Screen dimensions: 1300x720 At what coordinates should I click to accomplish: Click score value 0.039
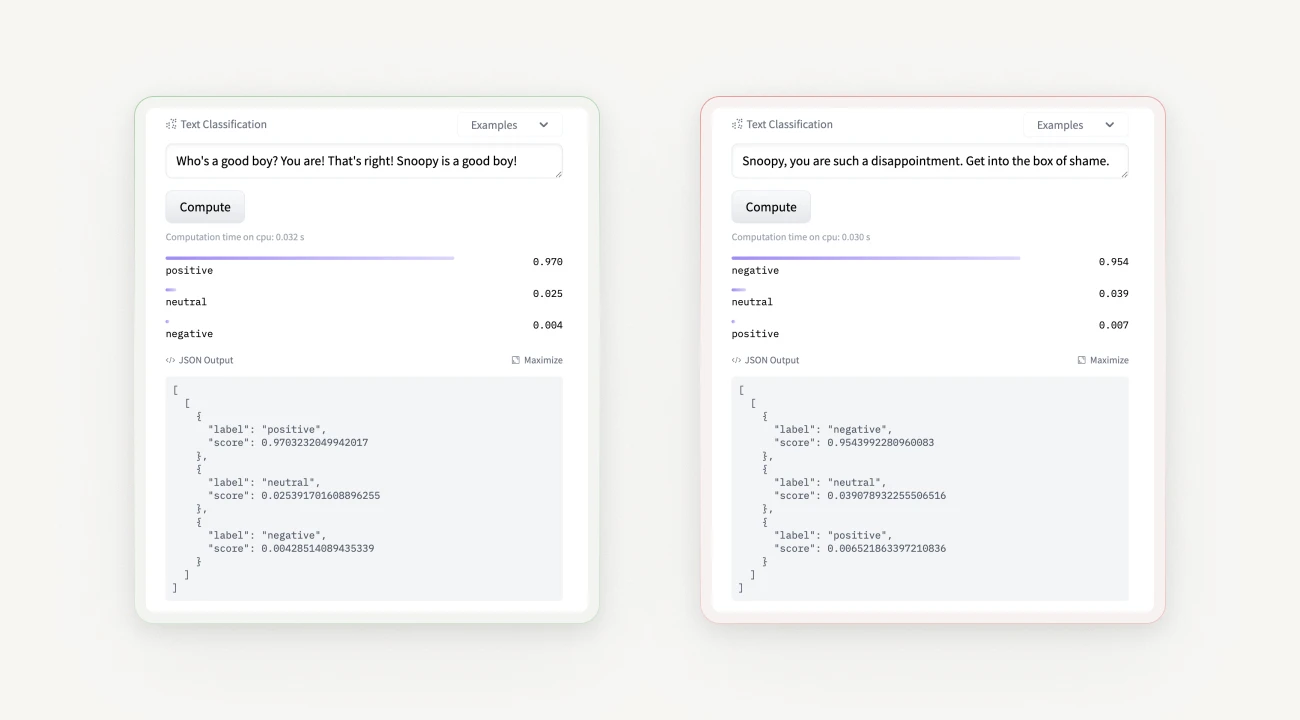coord(1113,294)
